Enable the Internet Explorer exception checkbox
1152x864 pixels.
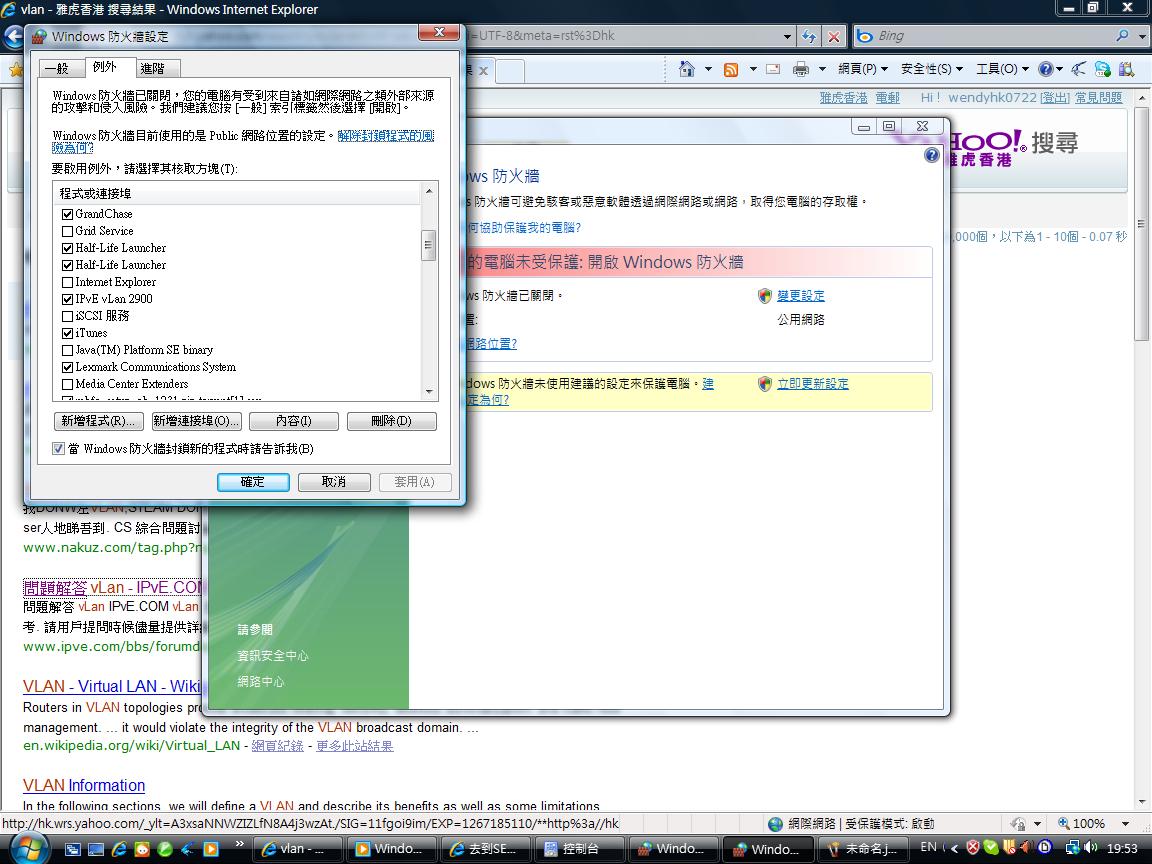click(68, 282)
